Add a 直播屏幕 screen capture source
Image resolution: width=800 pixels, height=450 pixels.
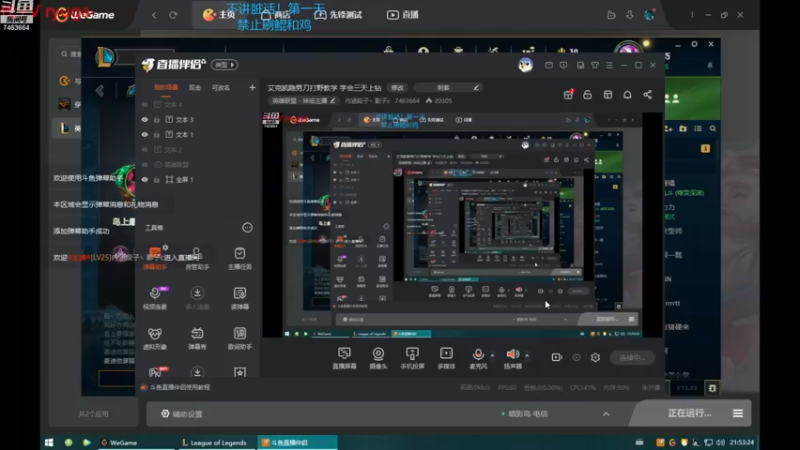344,358
